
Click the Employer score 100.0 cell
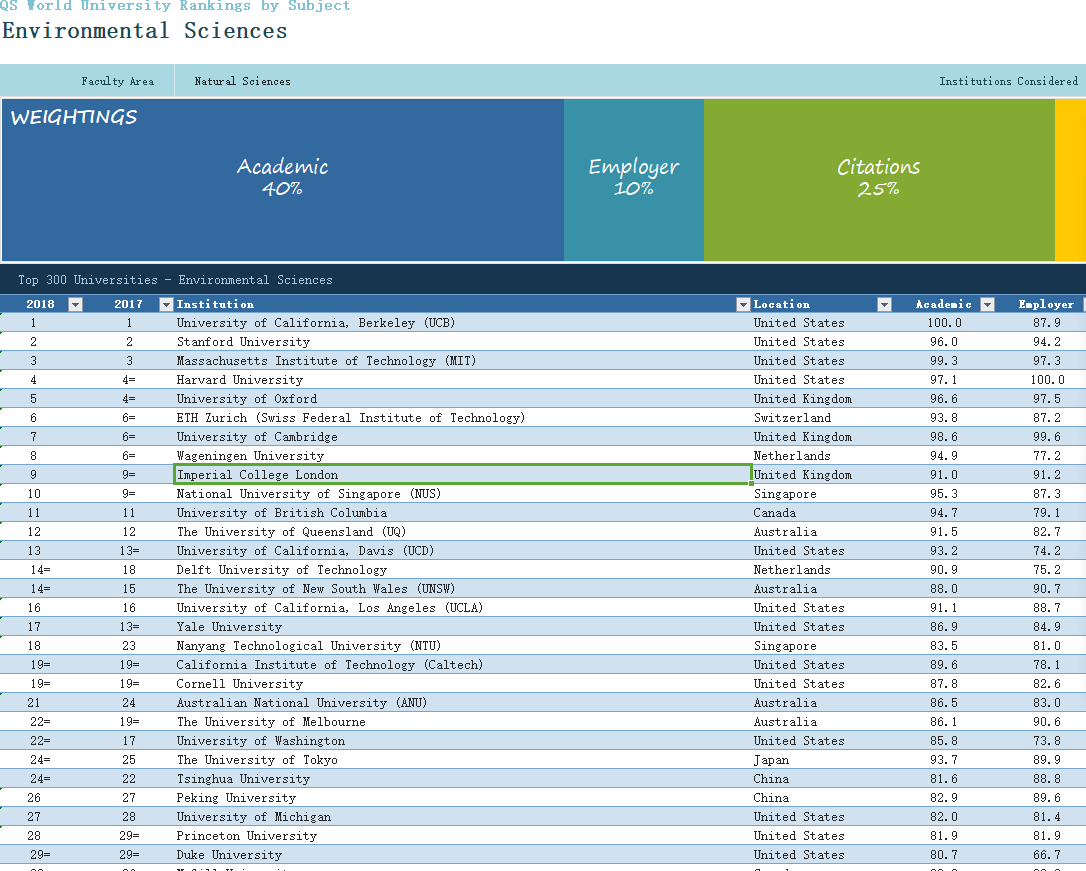click(x=1047, y=380)
